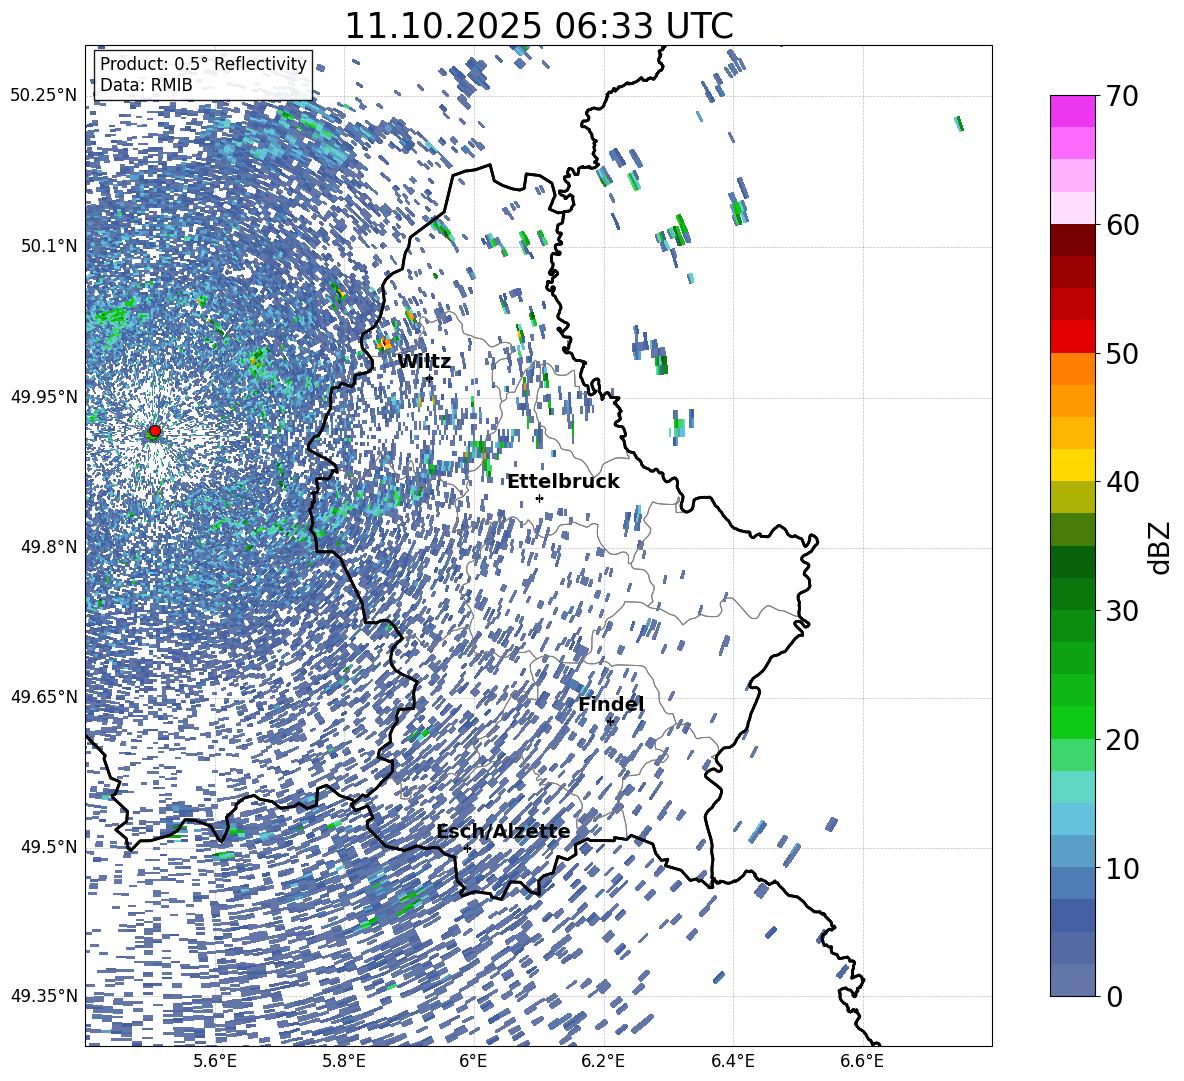This screenshot has width=1184, height=1081.
Task: Click the Wiltz city label
Action: coord(424,361)
